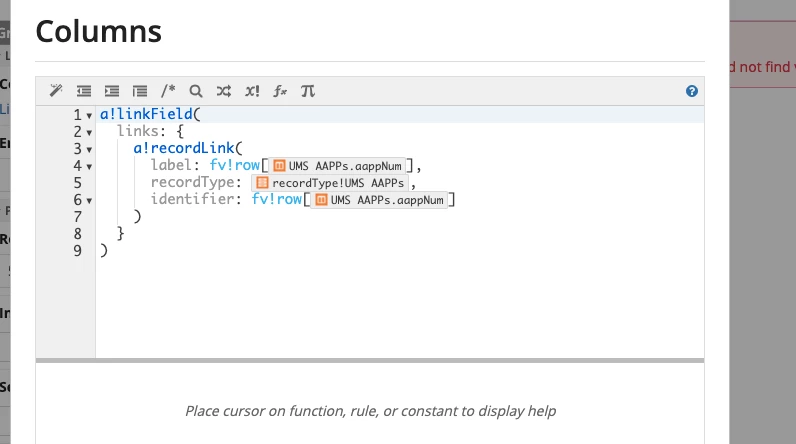Click the auto-indent lines toolbar icon
The height and width of the screenshot is (444, 796).
[x=140, y=91]
